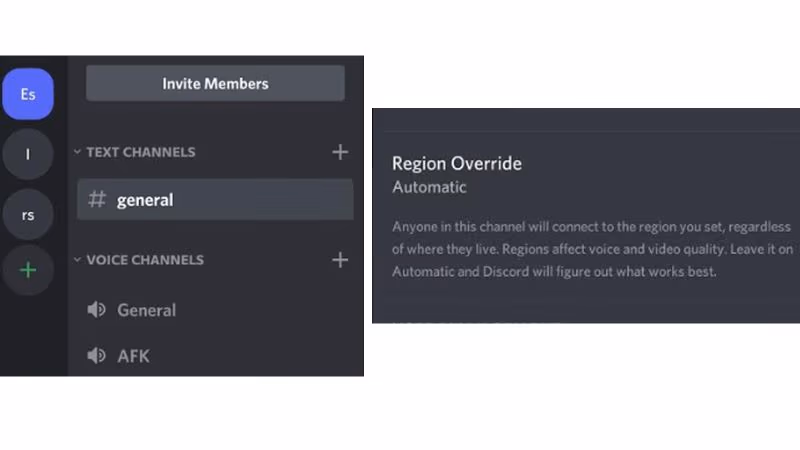Screen dimensions: 800x450
Task: Click the green Add a Server plus icon
Action: pyautogui.click(x=28, y=270)
